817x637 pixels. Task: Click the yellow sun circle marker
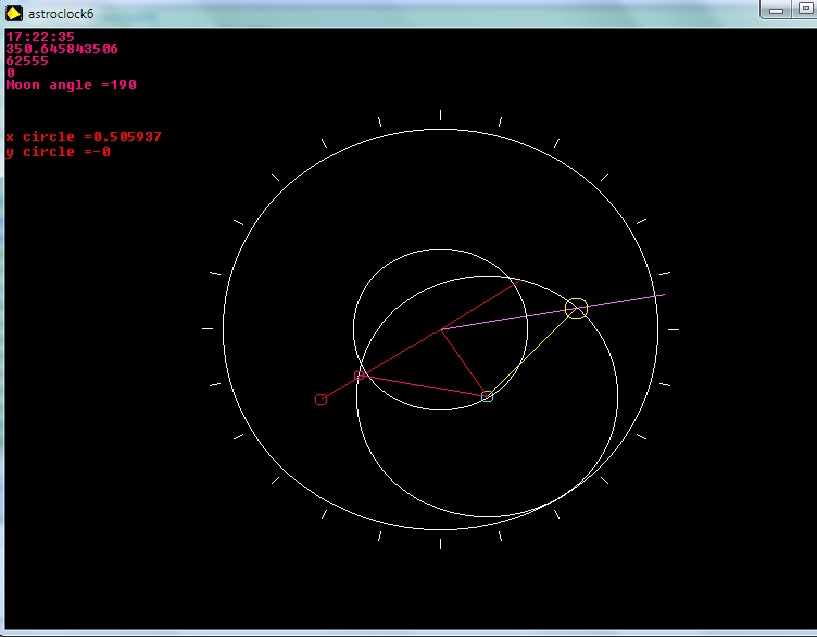click(x=576, y=309)
